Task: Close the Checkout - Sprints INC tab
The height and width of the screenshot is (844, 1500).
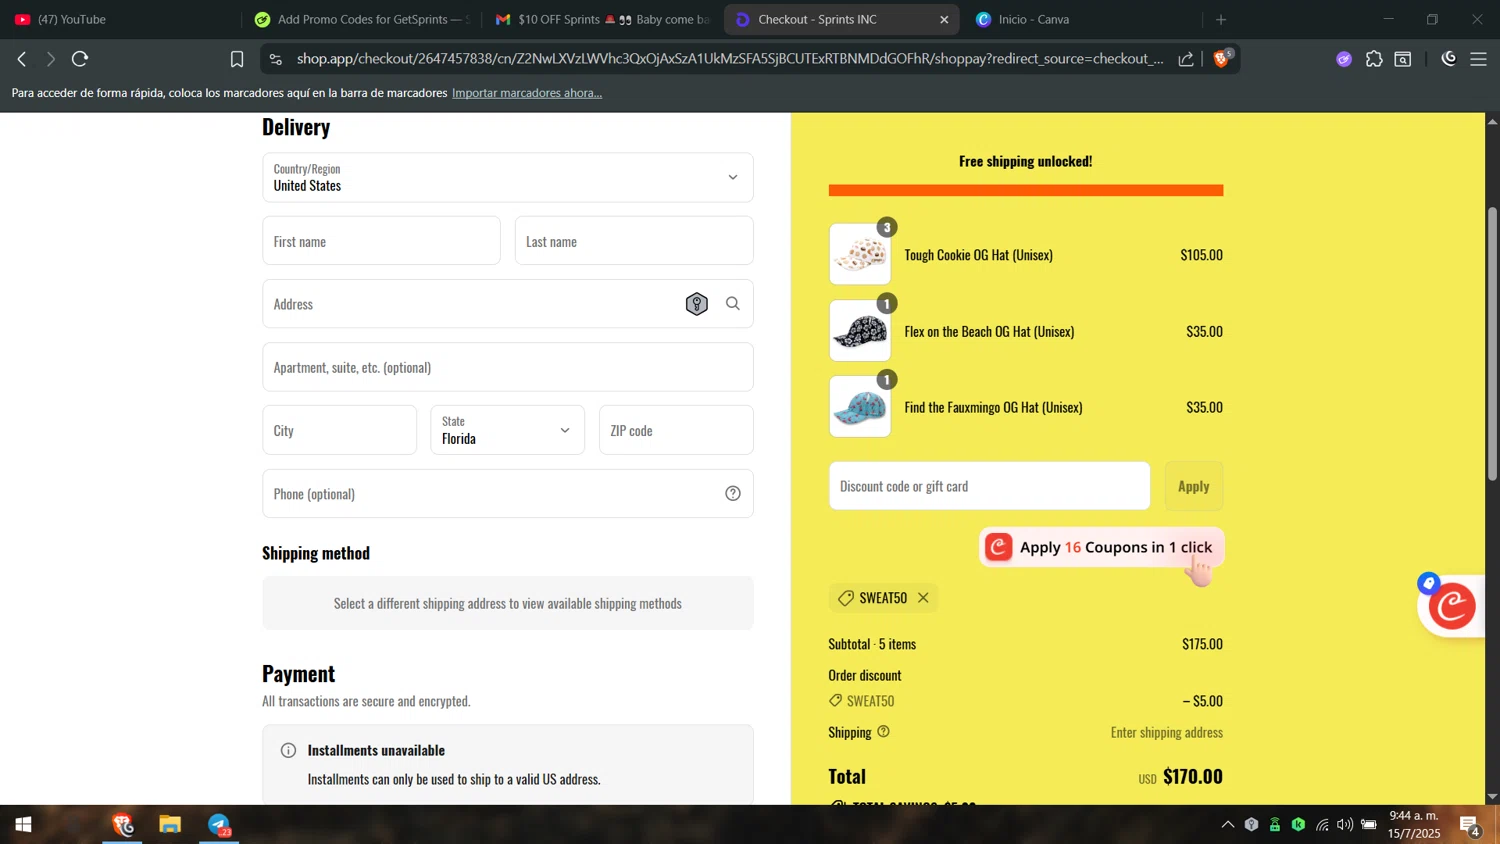Action: tap(944, 19)
